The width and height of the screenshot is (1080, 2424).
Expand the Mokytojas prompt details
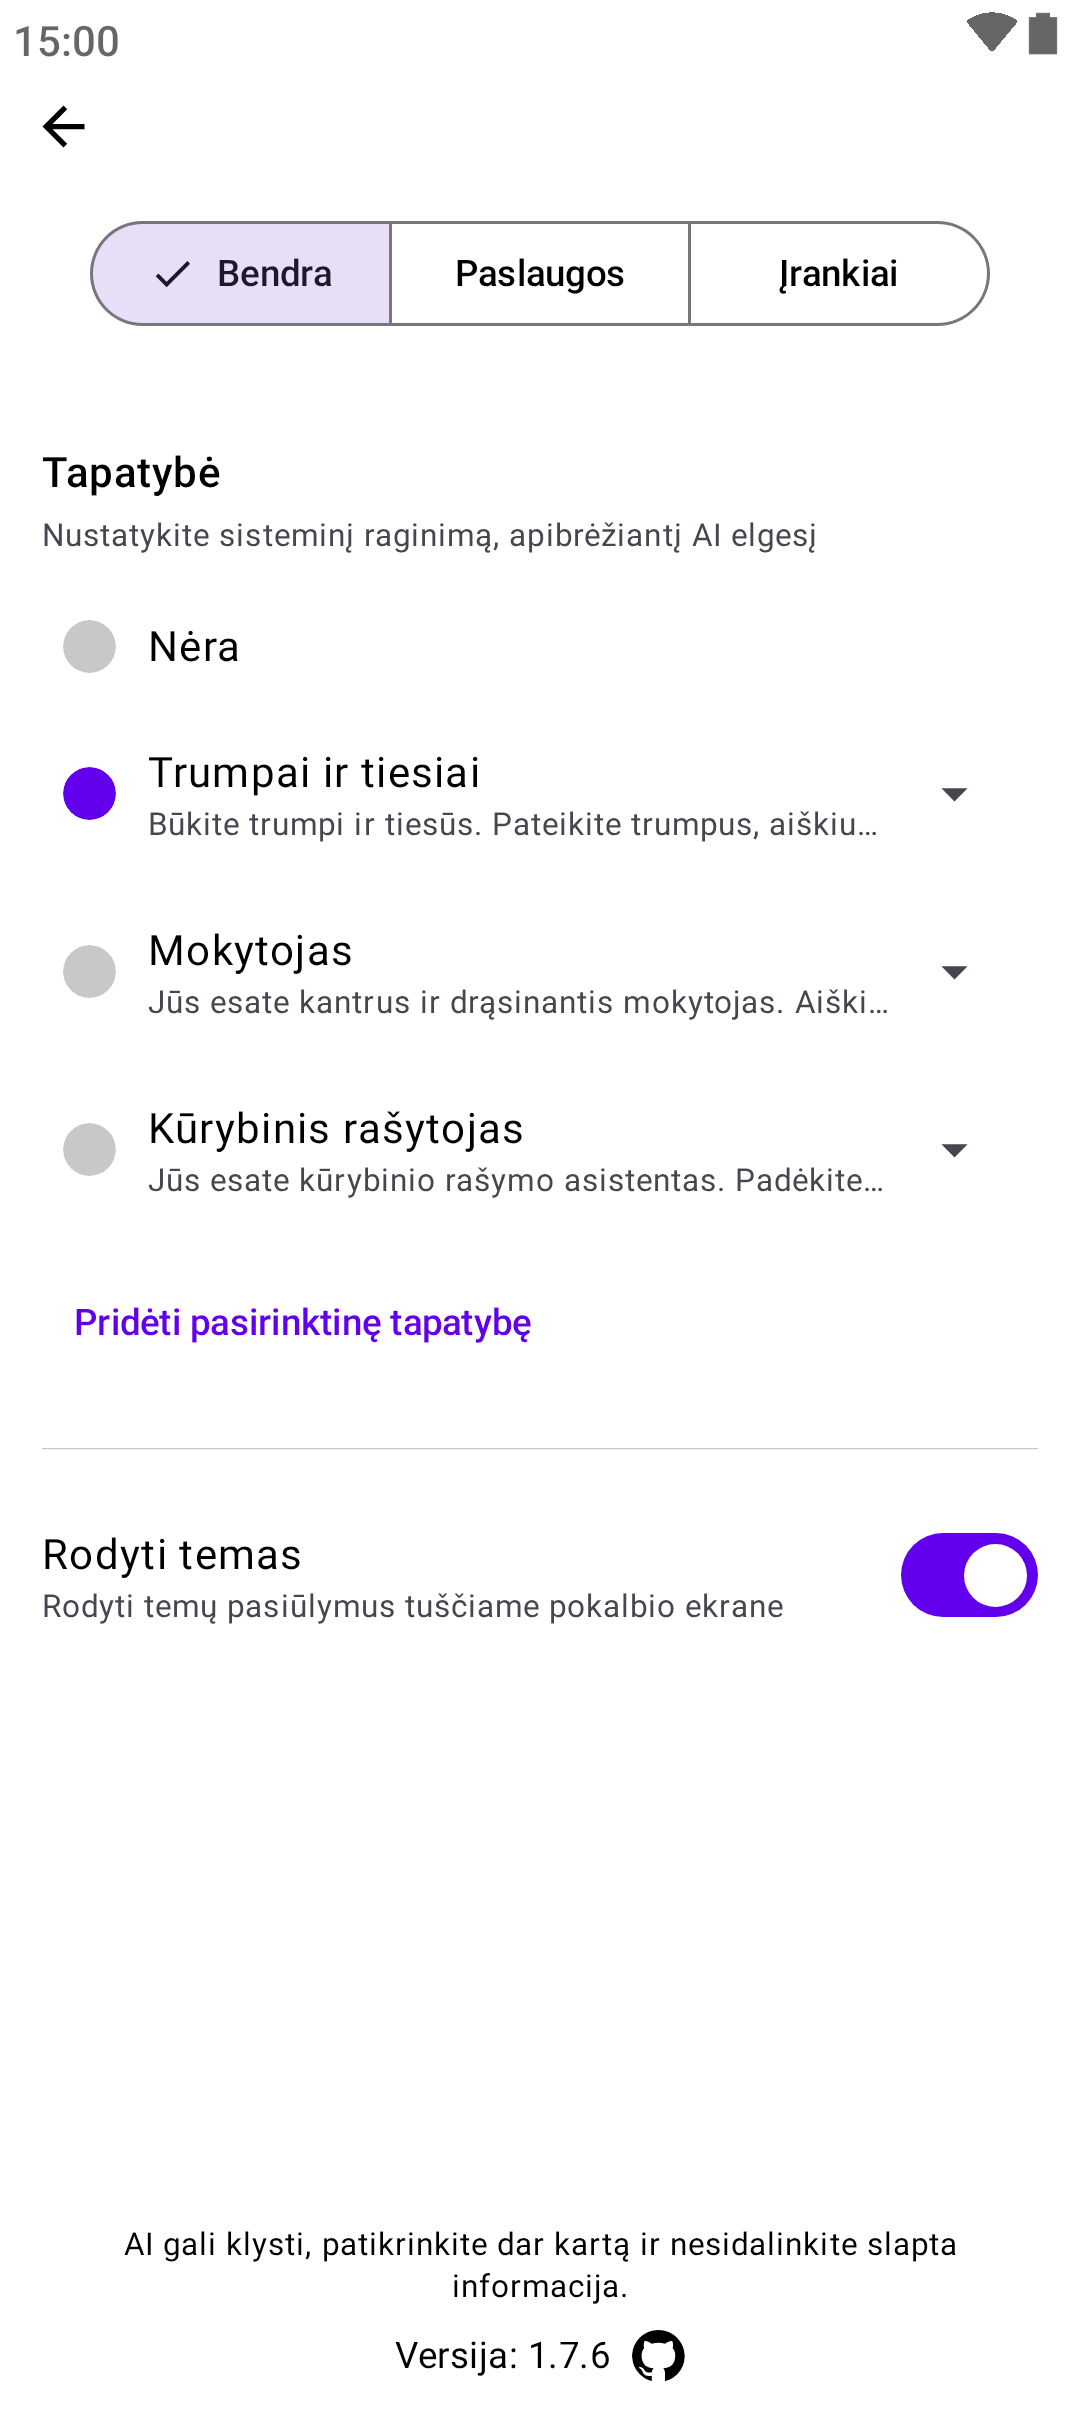tap(954, 972)
